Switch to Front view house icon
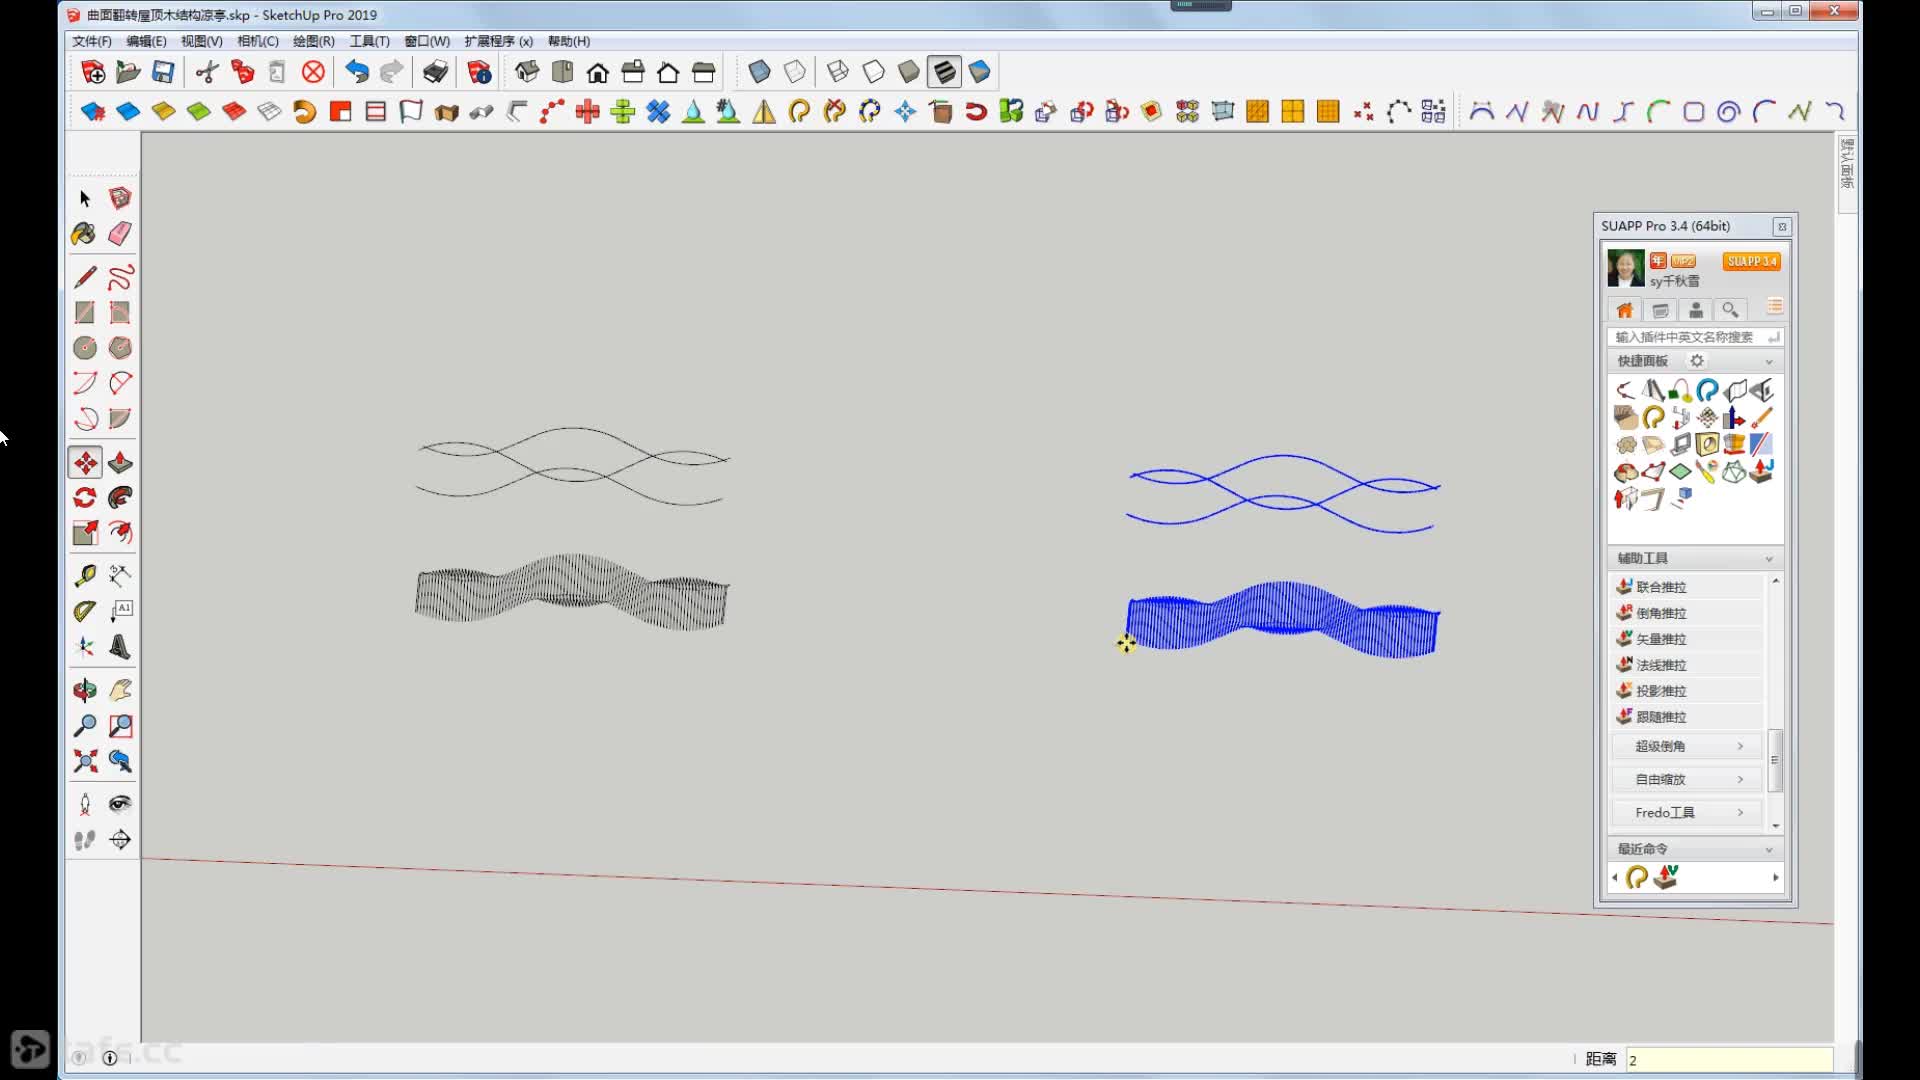Viewport: 1920px width, 1080px height. pyautogui.click(x=598, y=72)
